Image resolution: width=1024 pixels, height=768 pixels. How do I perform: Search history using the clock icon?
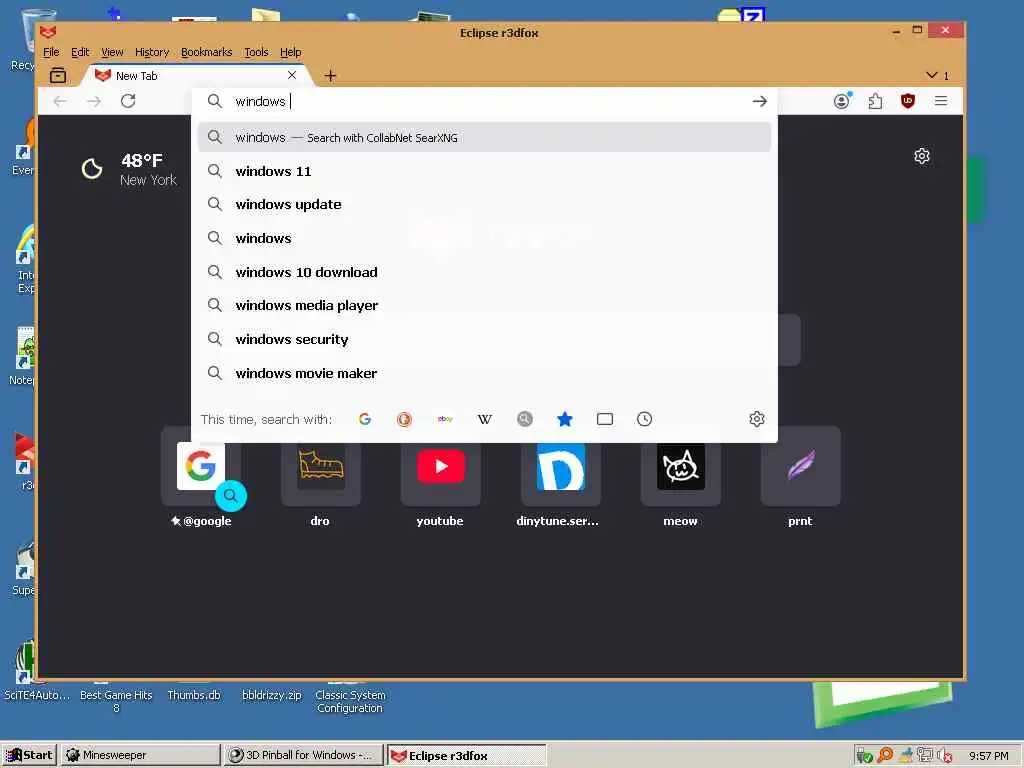(x=645, y=419)
